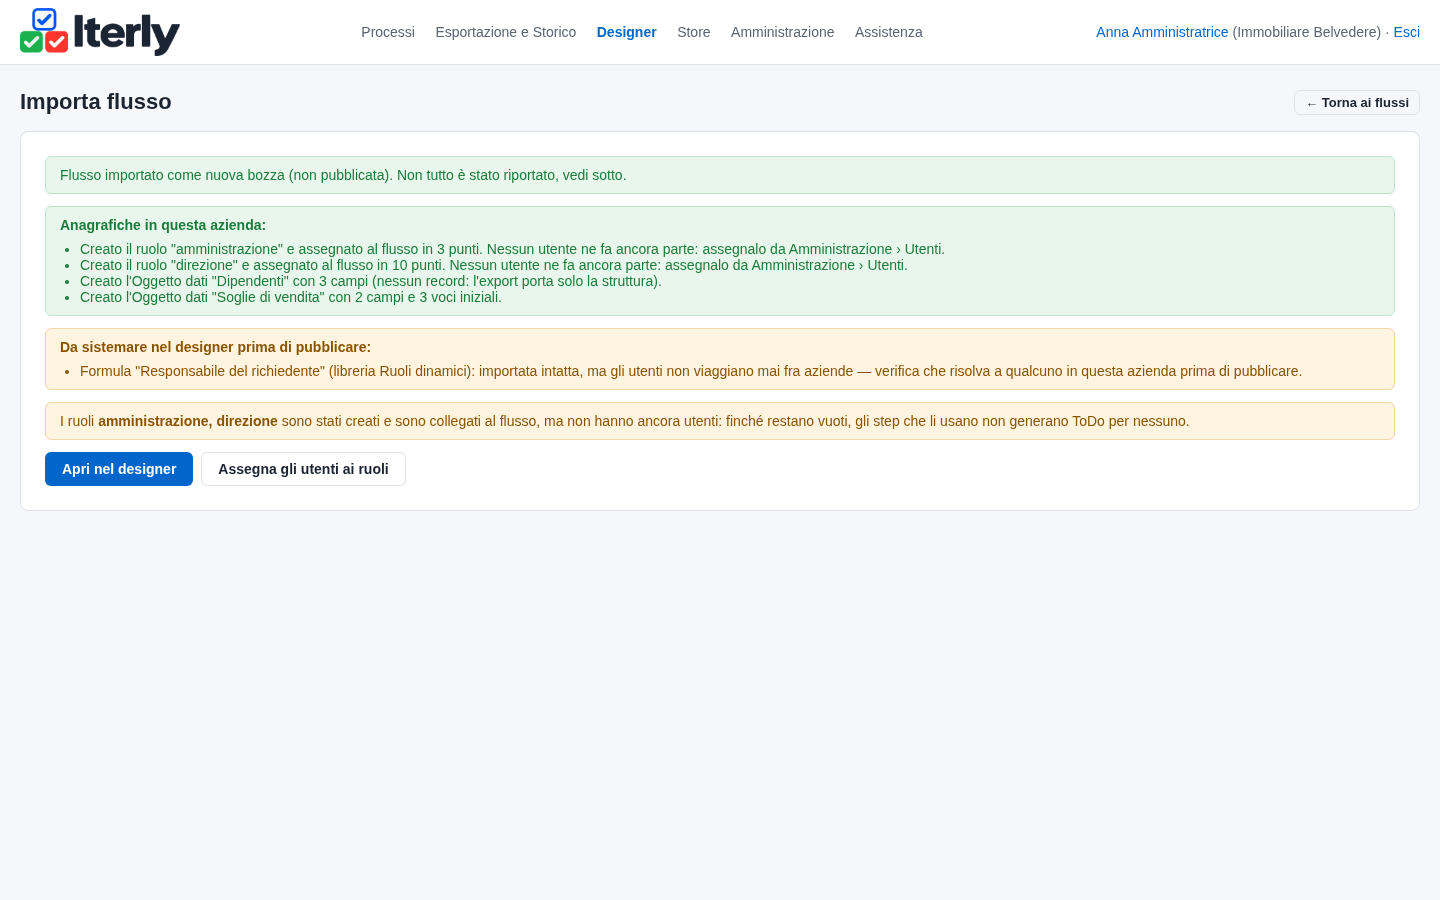
Task: Go to Esportazione e Storico
Action: click(x=506, y=32)
